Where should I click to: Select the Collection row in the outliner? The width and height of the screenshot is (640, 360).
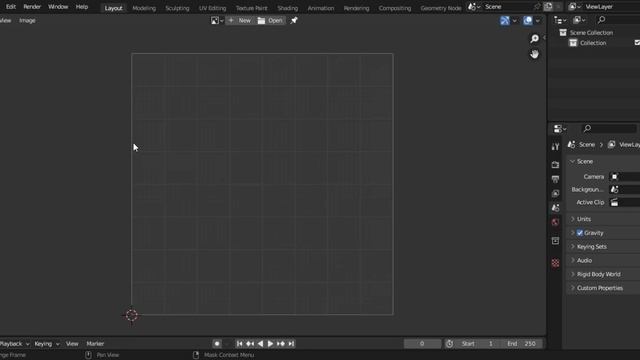coord(593,43)
